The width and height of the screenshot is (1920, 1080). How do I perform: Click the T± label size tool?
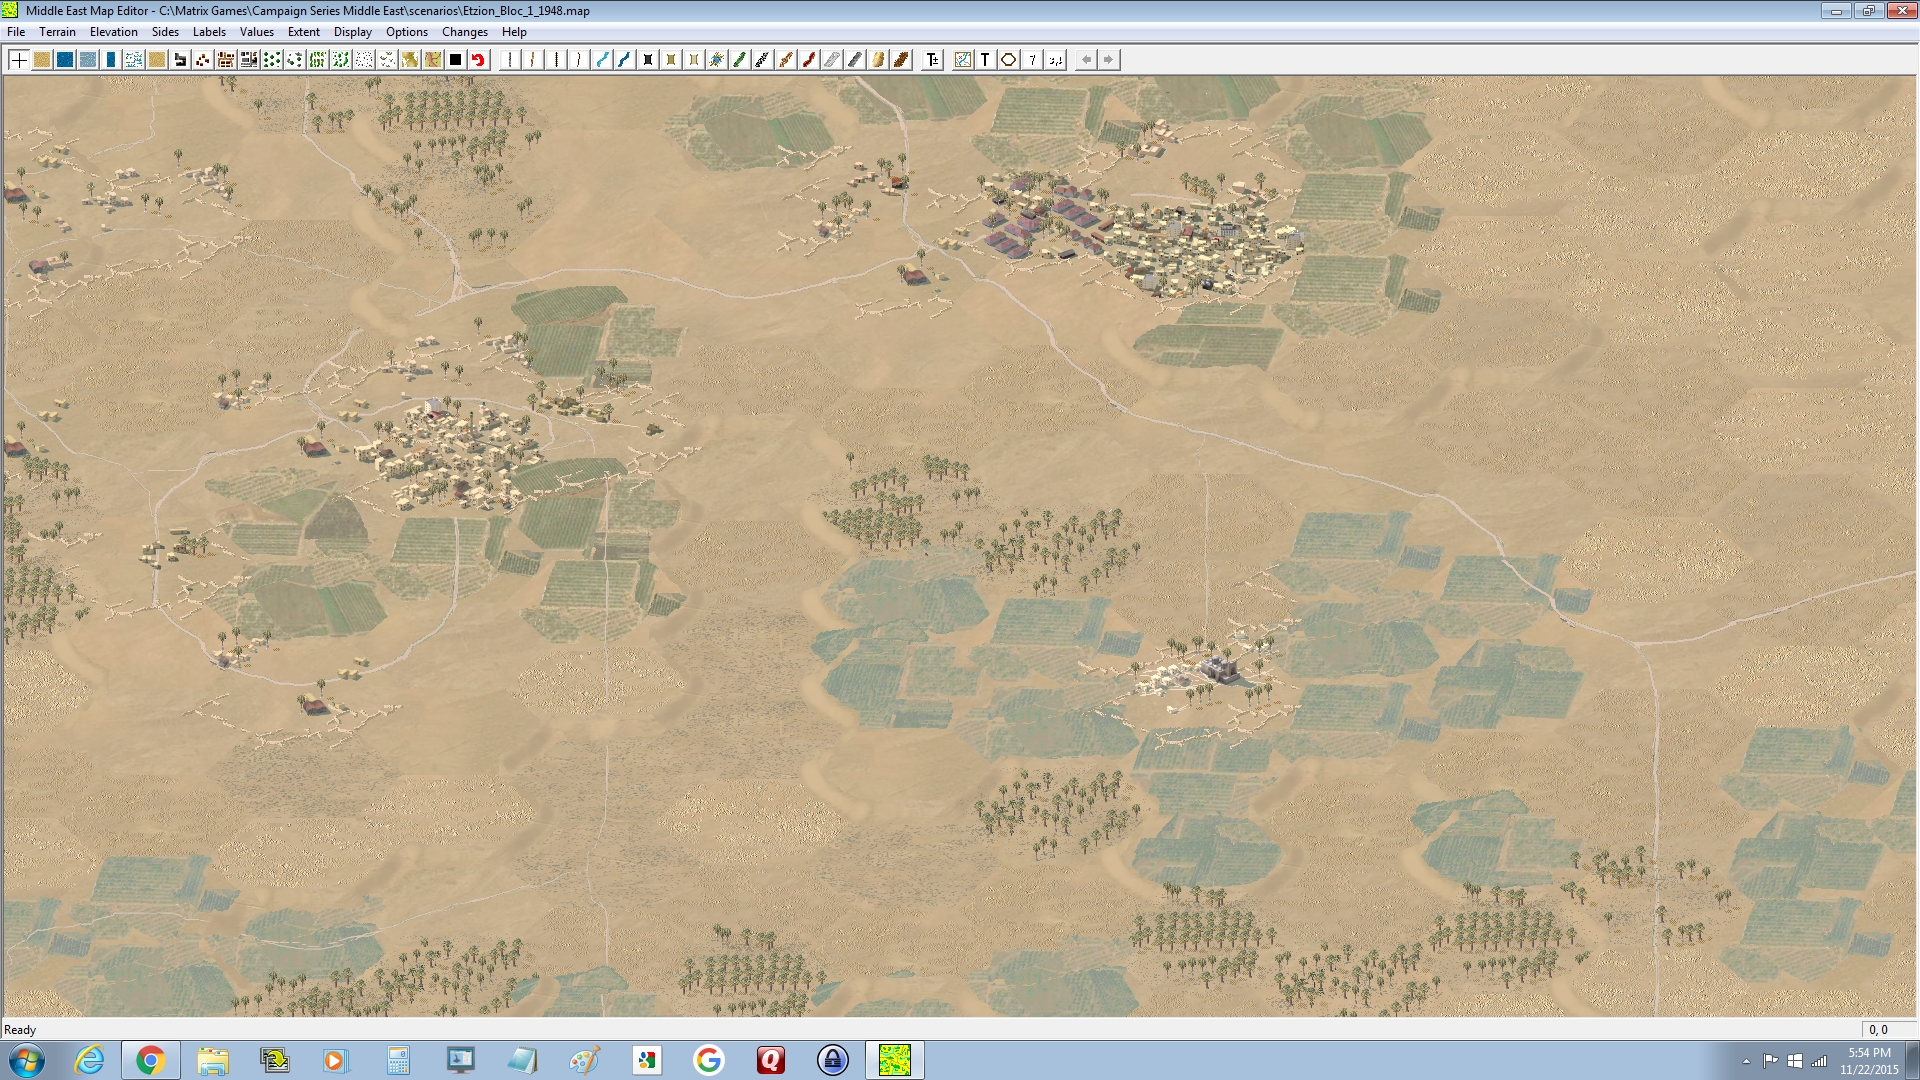pyautogui.click(x=933, y=60)
